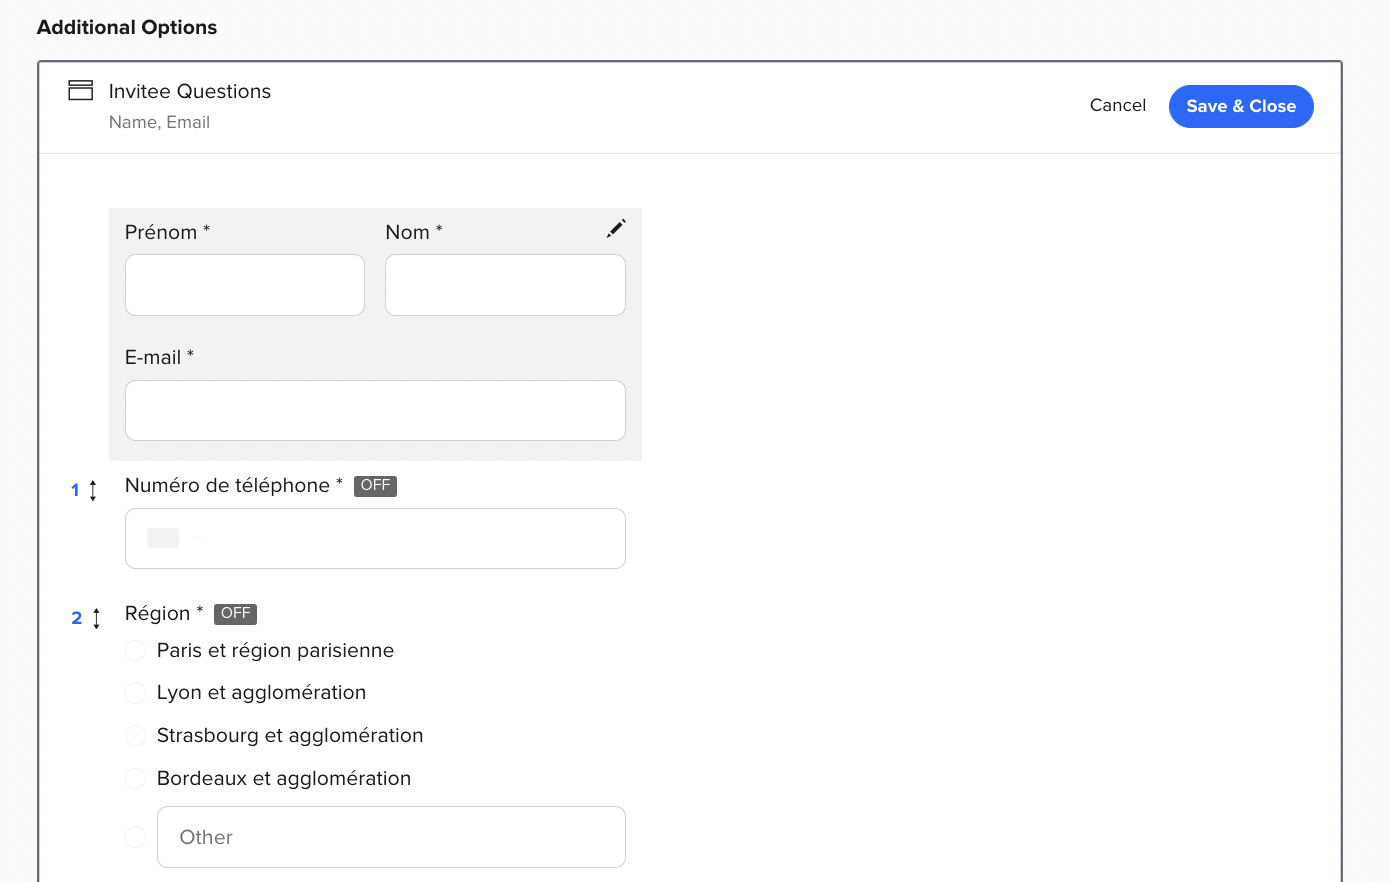Image resolution: width=1390 pixels, height=882 pixels.
Task: Click inside the E-mail field
Action: tap(375, 410)
